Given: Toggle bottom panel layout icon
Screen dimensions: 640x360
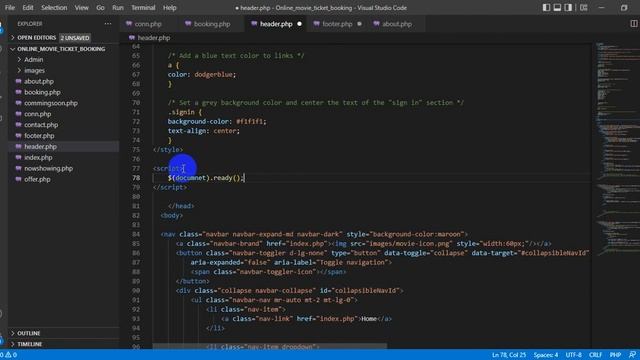Looking at the screenshot, I should (557, 8).
